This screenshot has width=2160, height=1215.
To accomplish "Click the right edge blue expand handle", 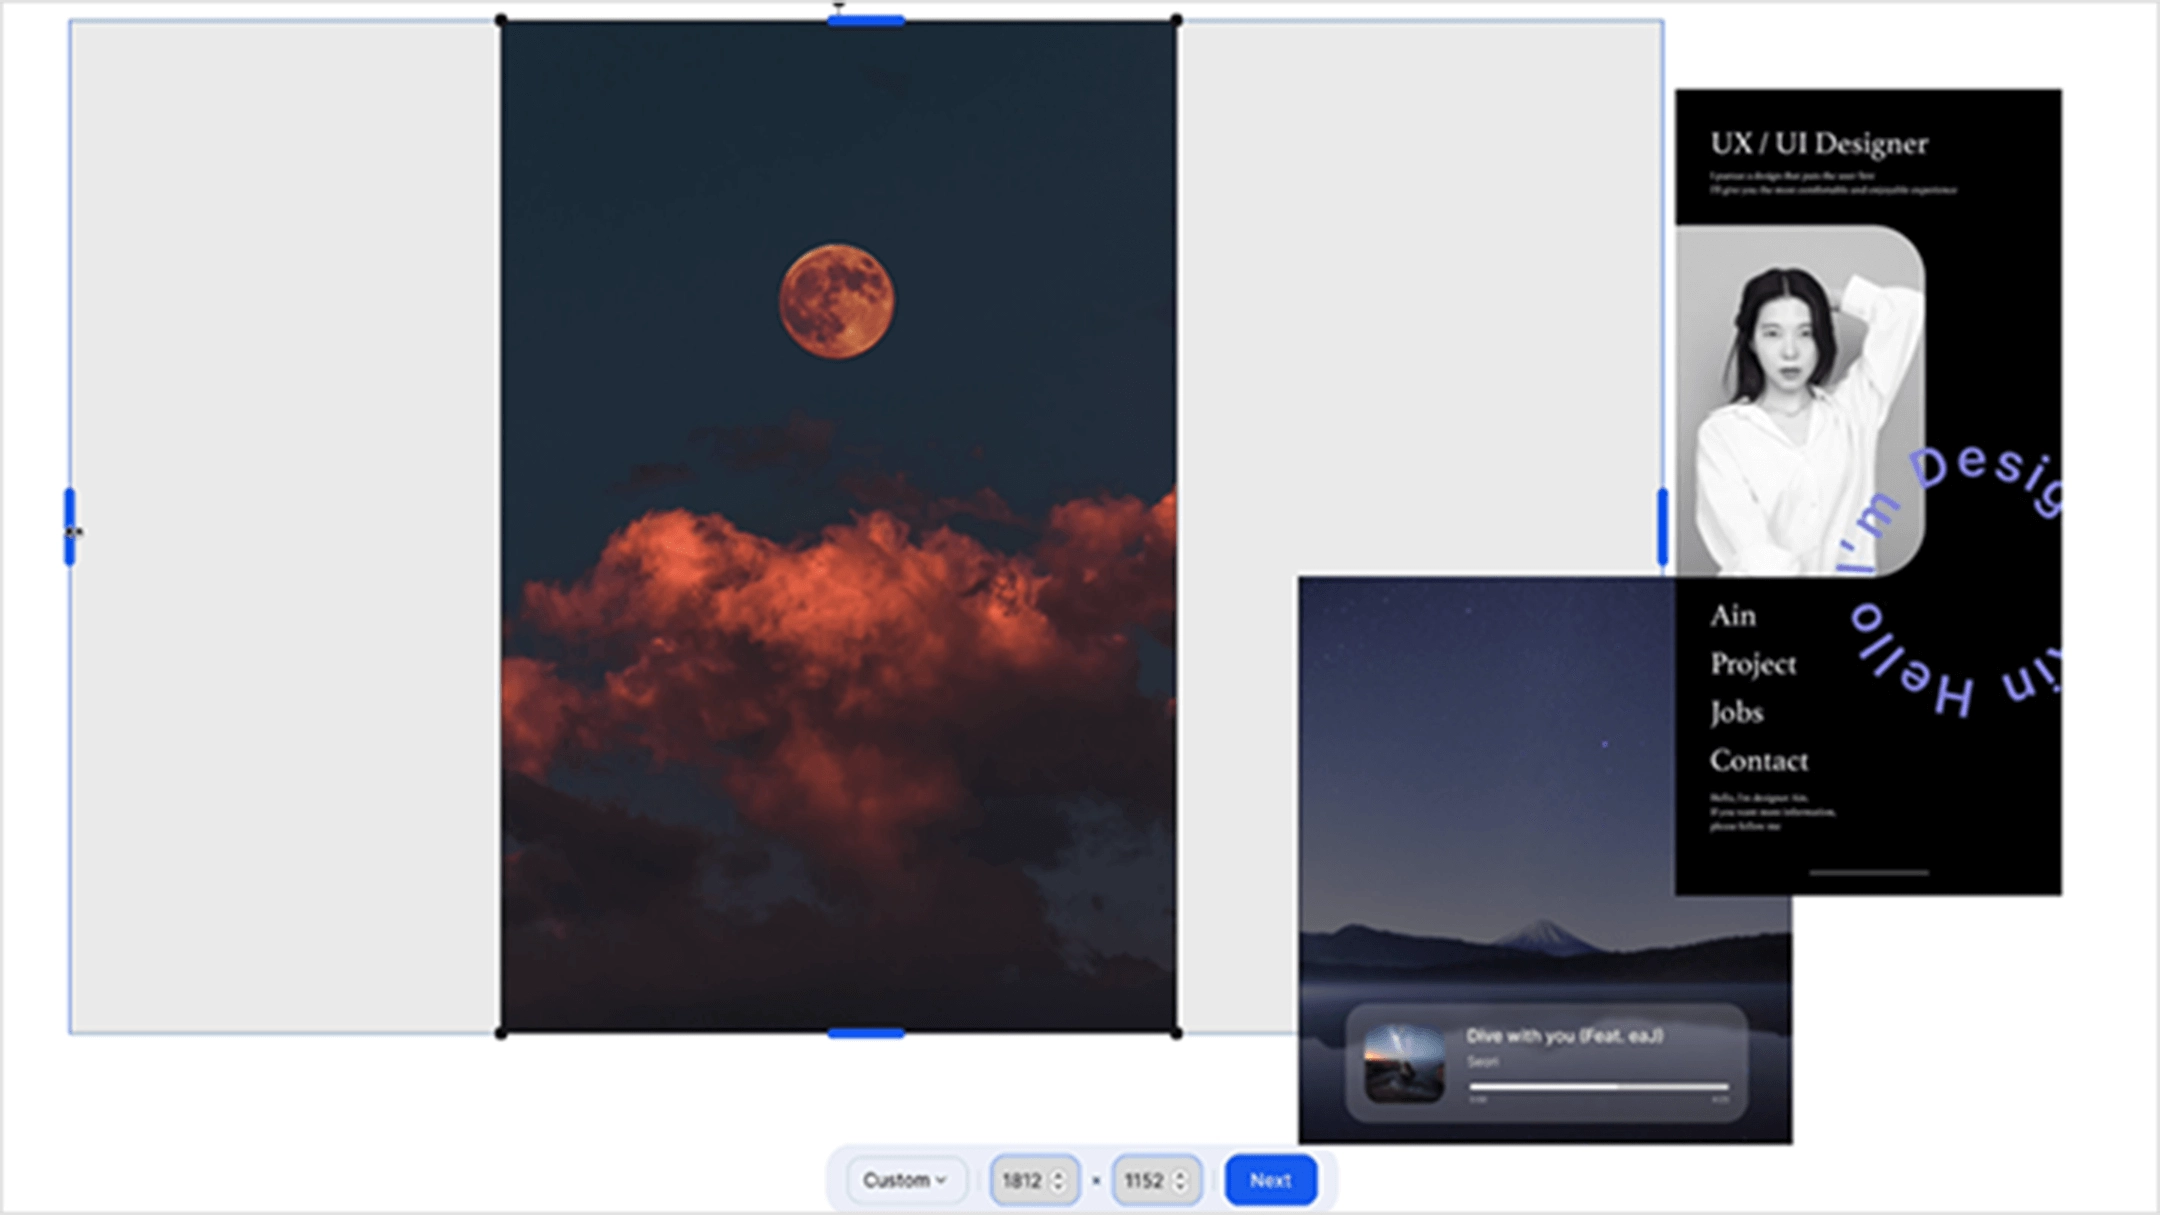I will (1662, 527).
